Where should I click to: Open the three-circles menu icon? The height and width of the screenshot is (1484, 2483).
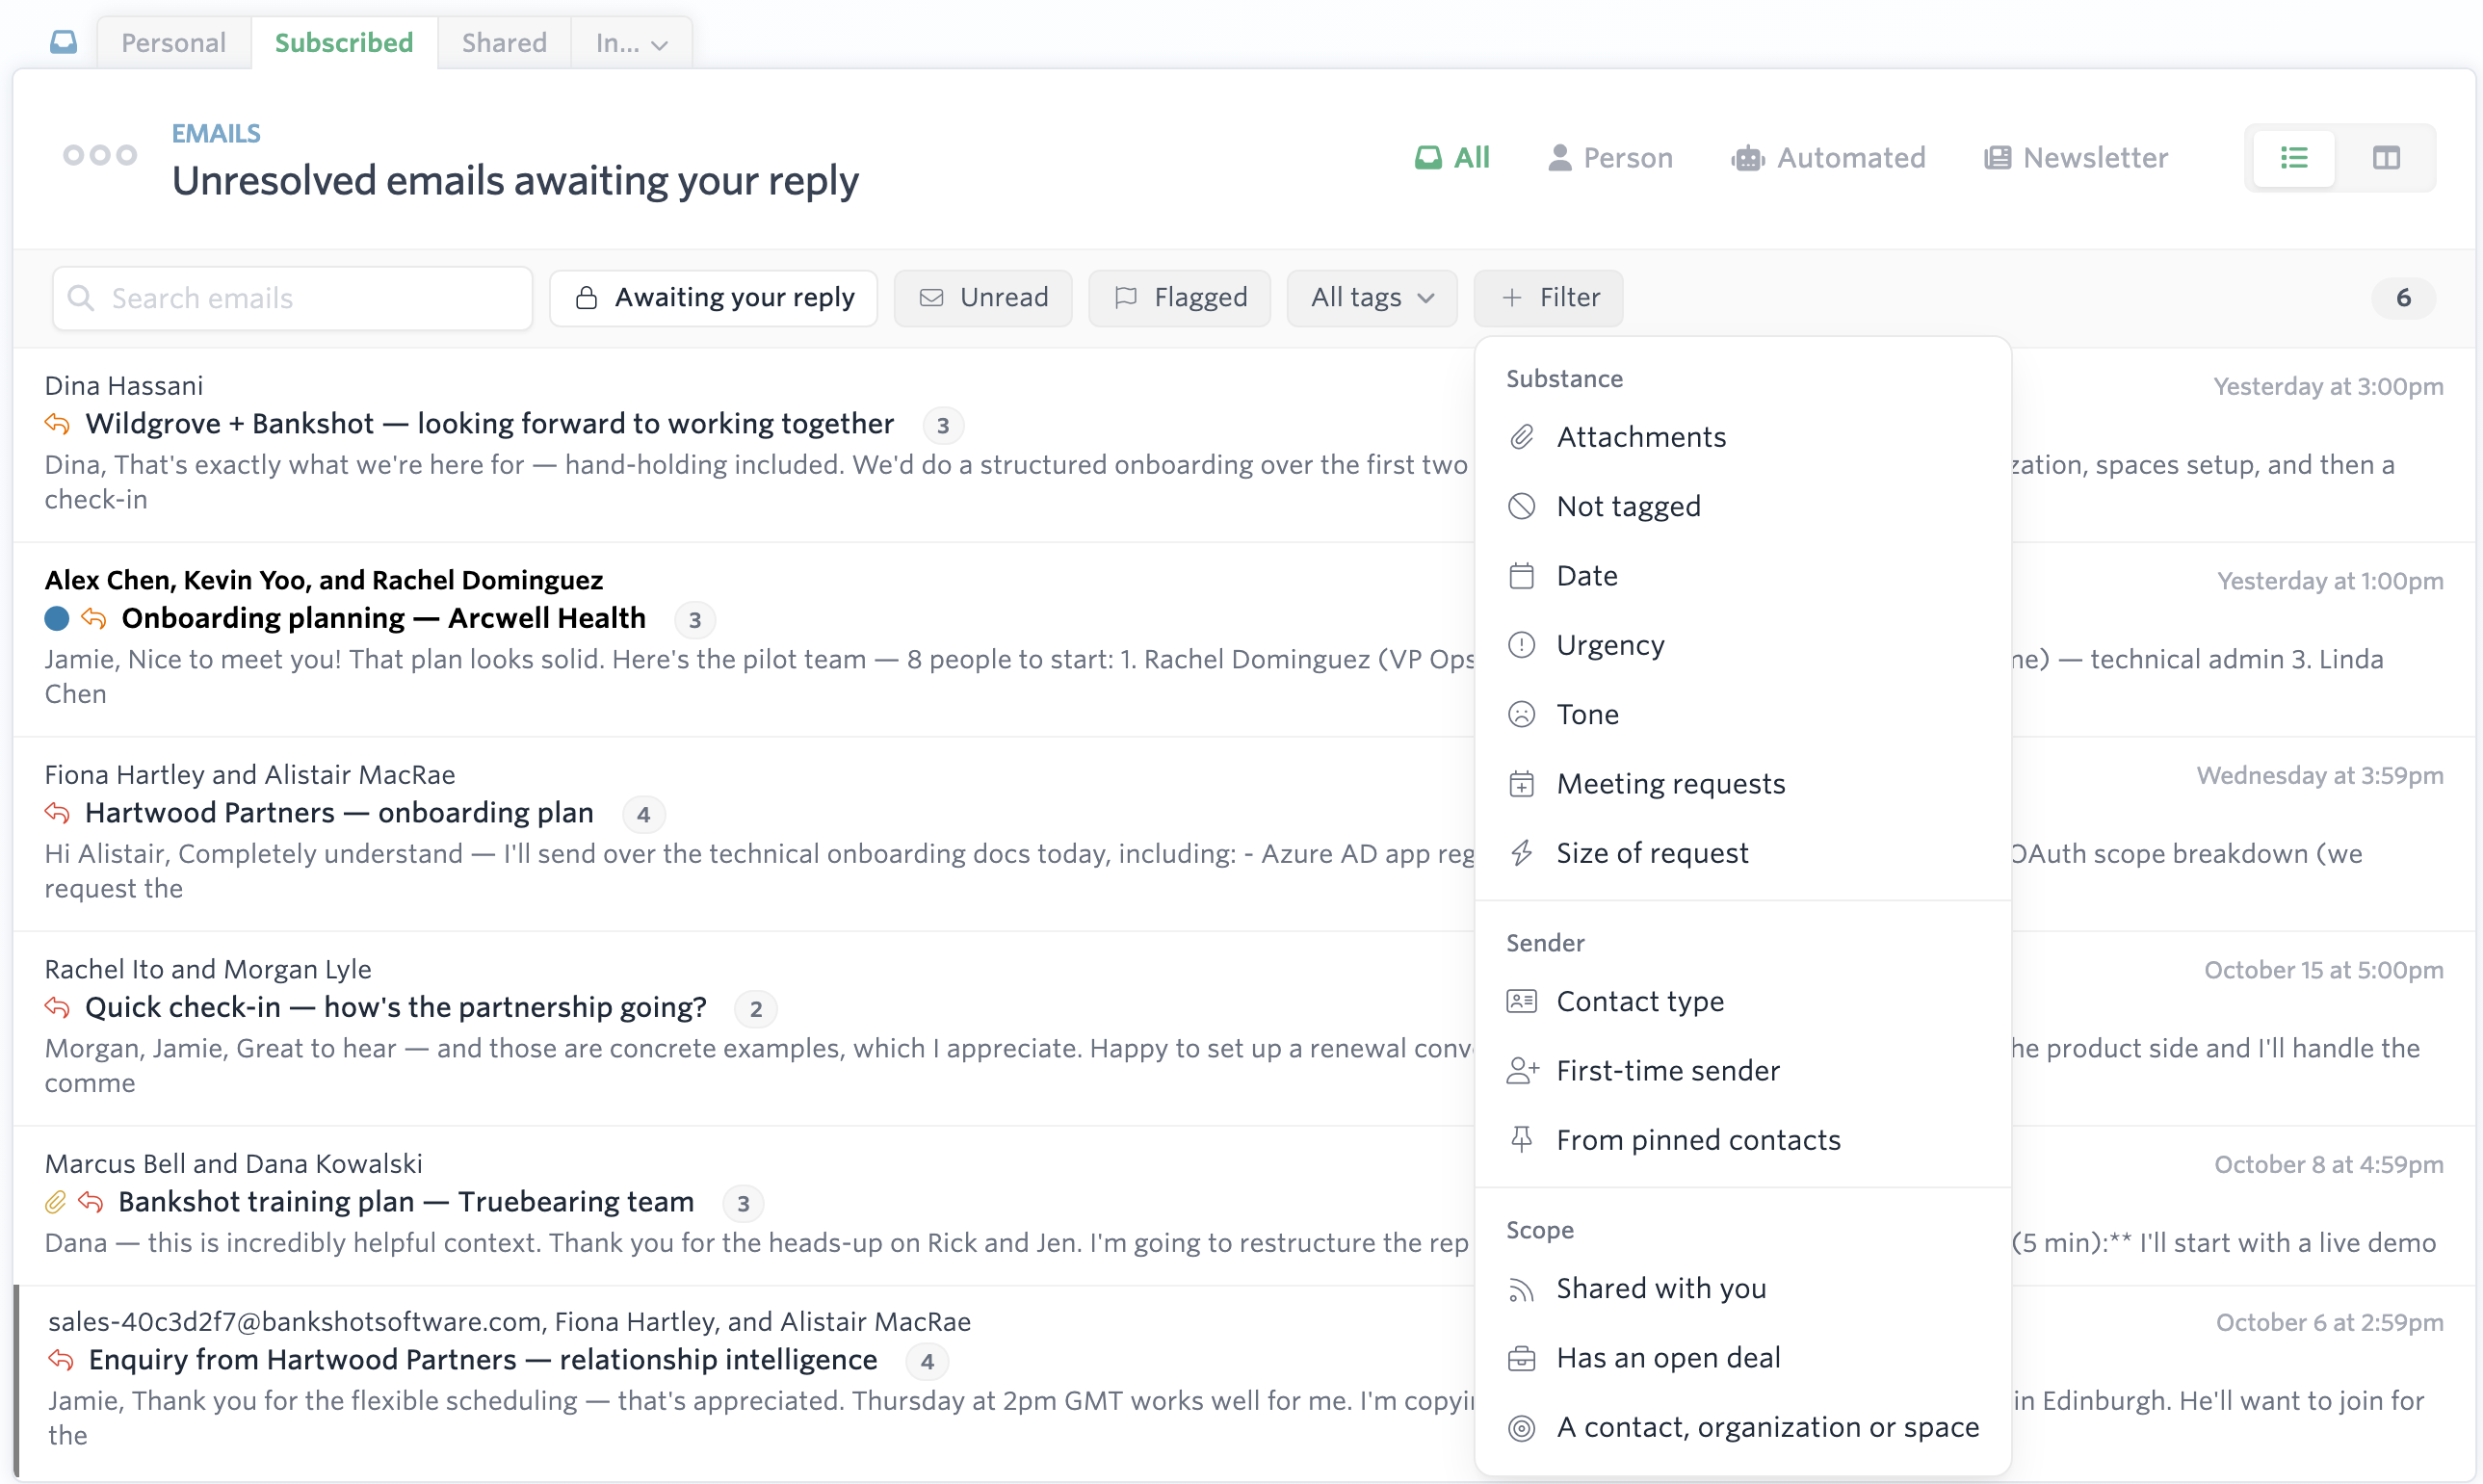[x=99, y=155]
